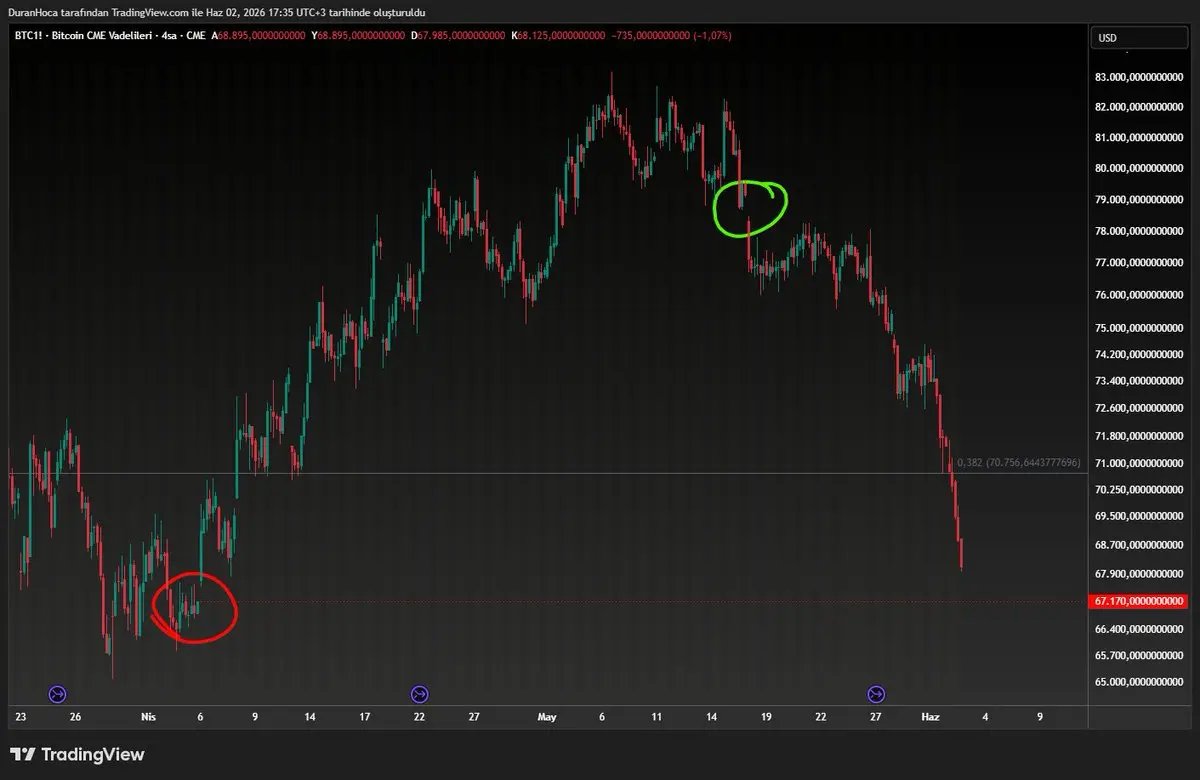Viewport: 1200px width, 780px height.
Task: Click the 69.500 price axis label
Action: point(1140,517)
